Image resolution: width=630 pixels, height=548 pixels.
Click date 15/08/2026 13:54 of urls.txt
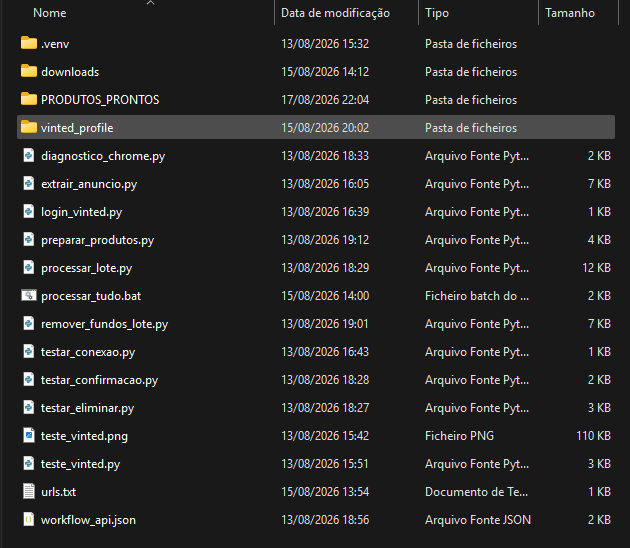[x=325, y=492]
